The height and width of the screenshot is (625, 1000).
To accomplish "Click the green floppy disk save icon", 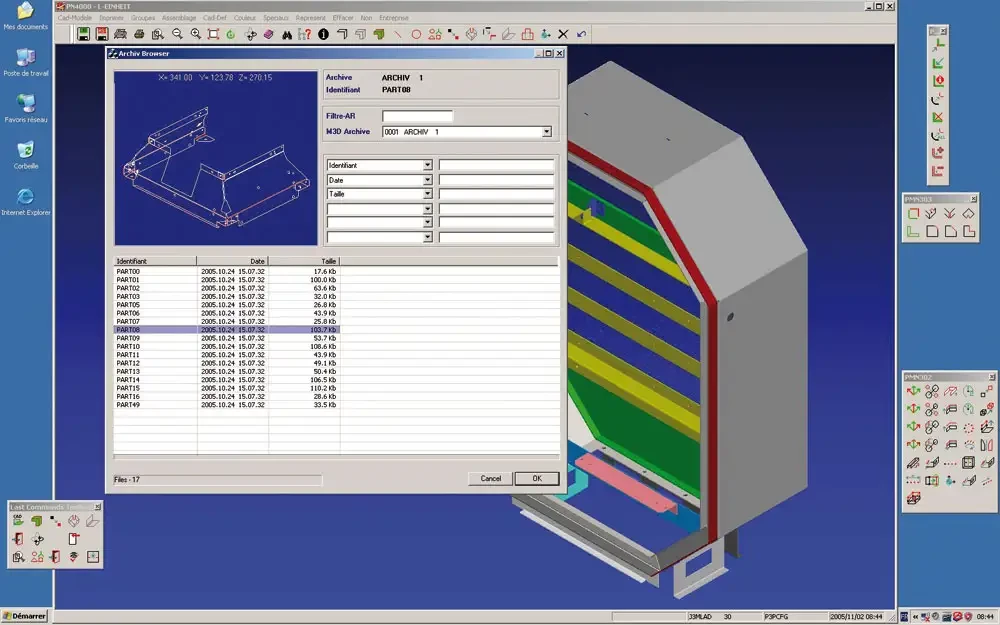I will click(84, 34).
